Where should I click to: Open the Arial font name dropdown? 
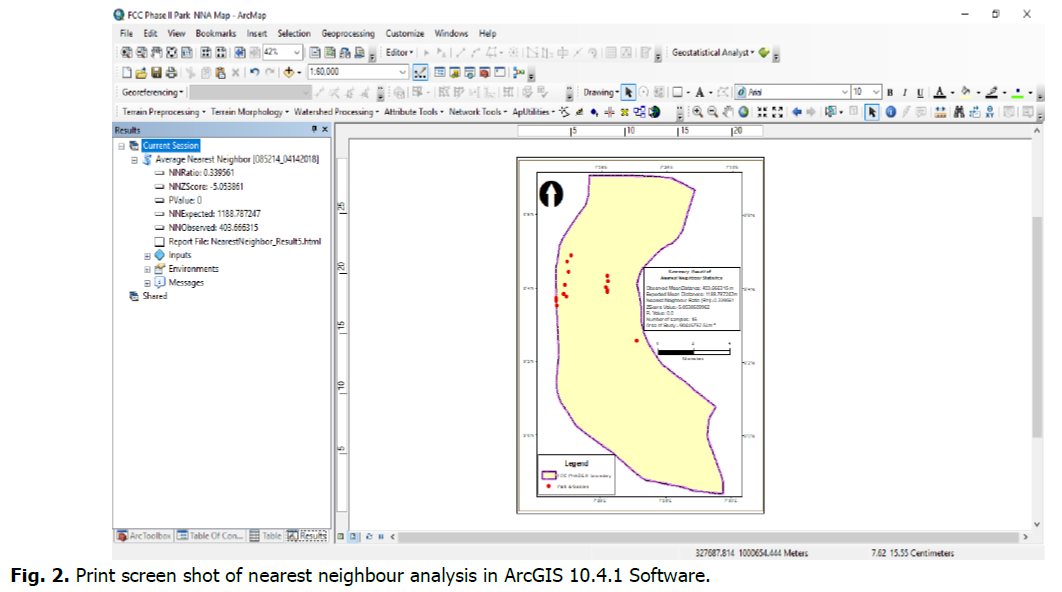click(x=843, y=92)
